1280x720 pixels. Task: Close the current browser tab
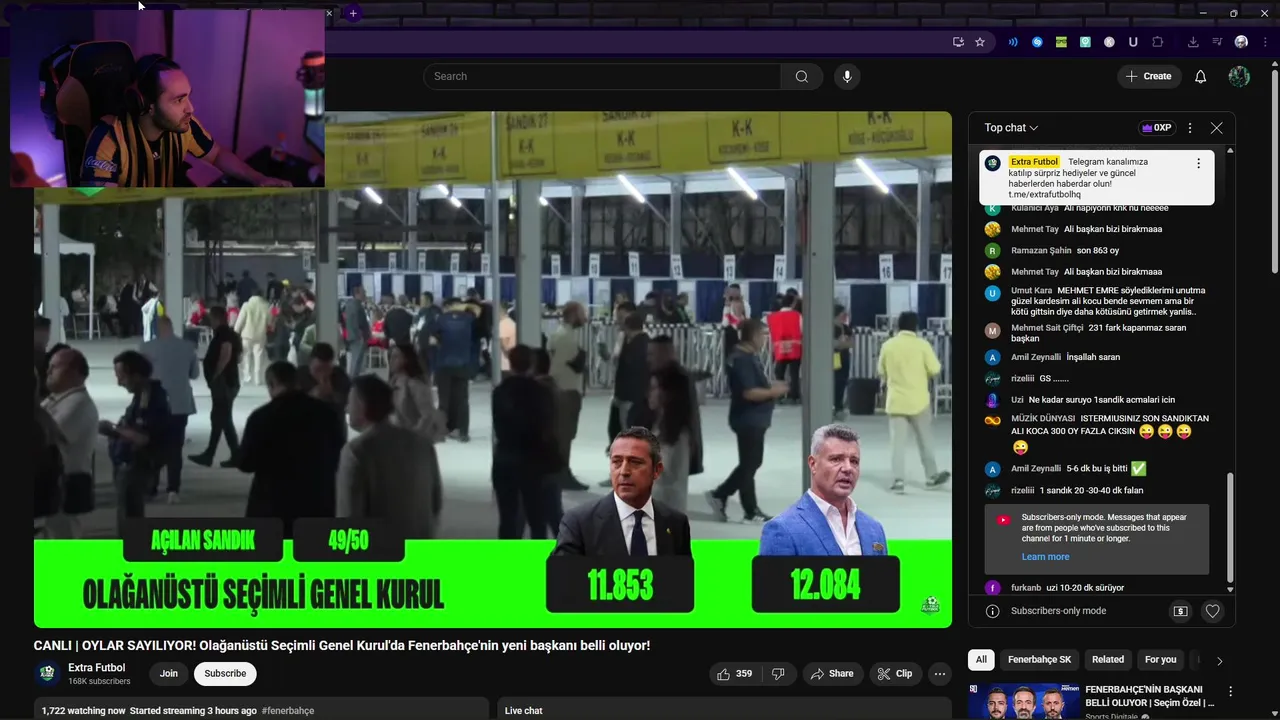tap(329, 13)
